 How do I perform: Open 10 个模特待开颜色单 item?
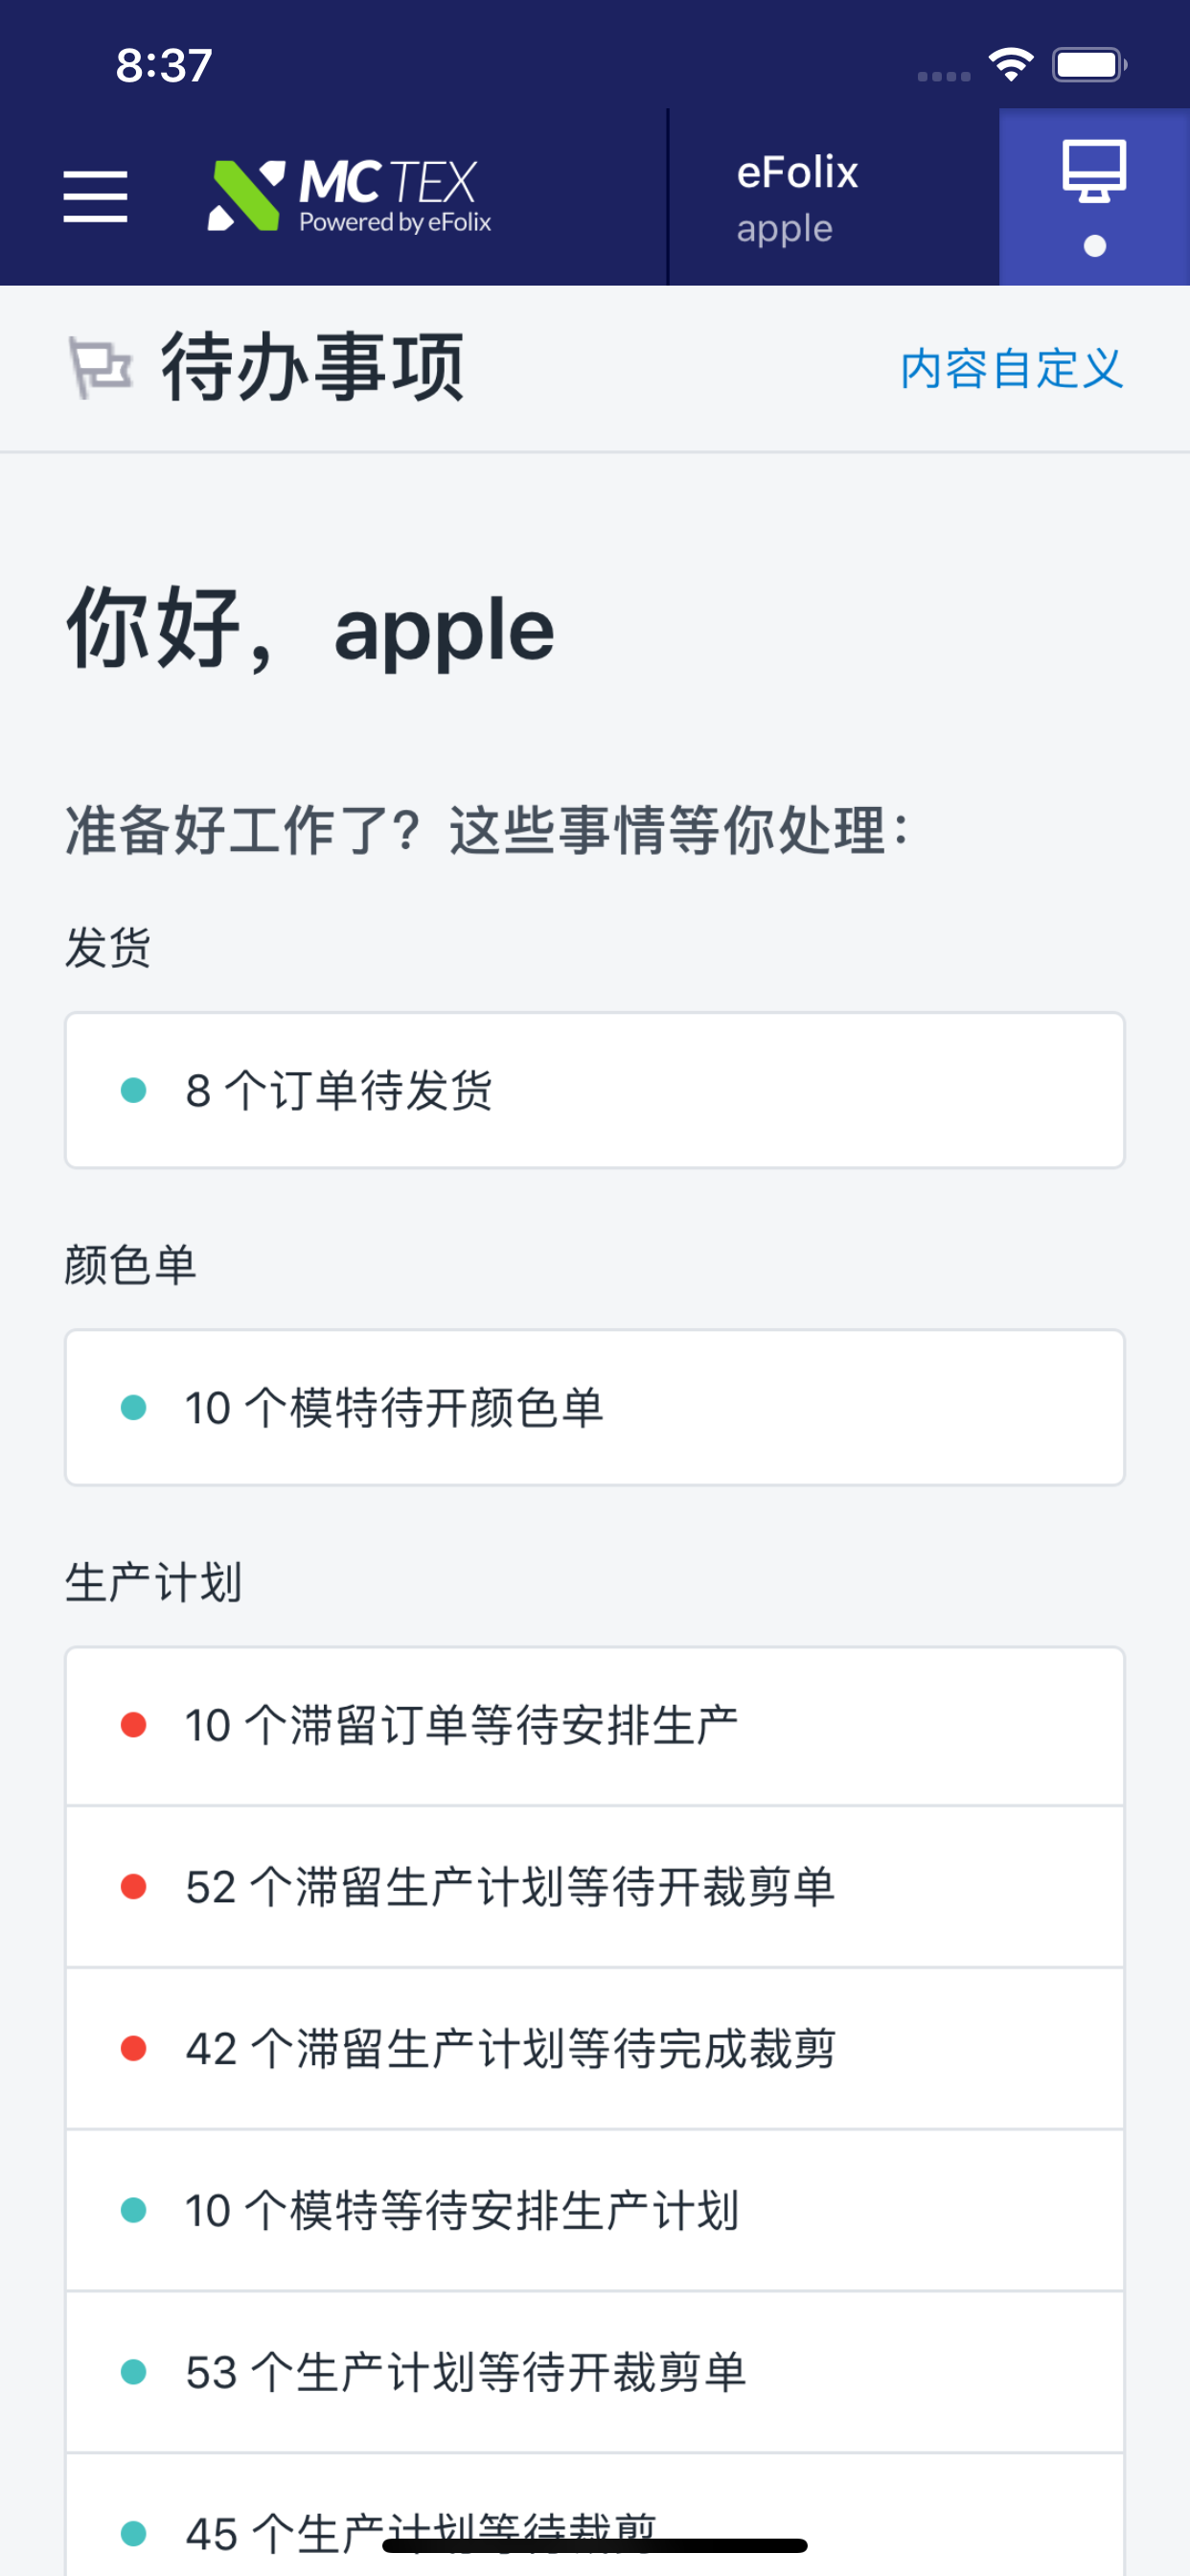coord(595,1407)
